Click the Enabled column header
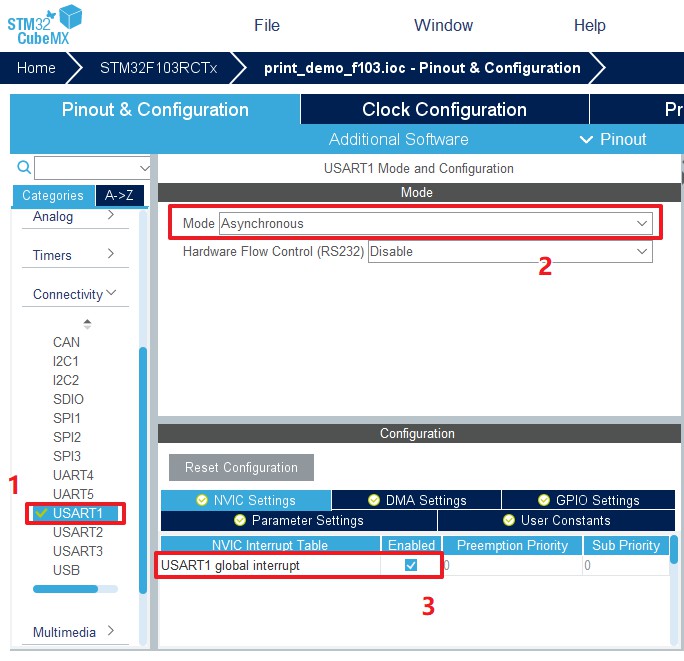The width and height of the screenshot is (684, 661). [411, 545]
